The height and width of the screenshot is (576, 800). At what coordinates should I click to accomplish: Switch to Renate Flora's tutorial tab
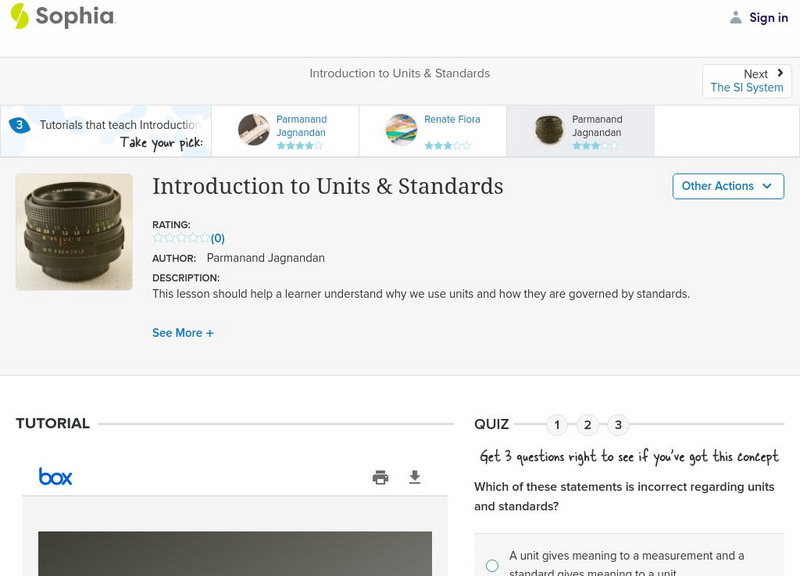pyautogui.click(x=431, y=131)
